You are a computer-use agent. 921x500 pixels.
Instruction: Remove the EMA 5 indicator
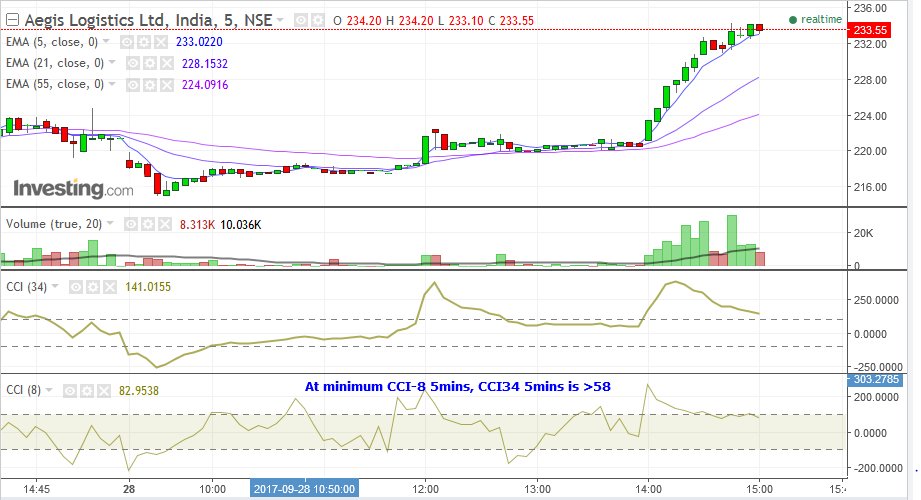161,42
